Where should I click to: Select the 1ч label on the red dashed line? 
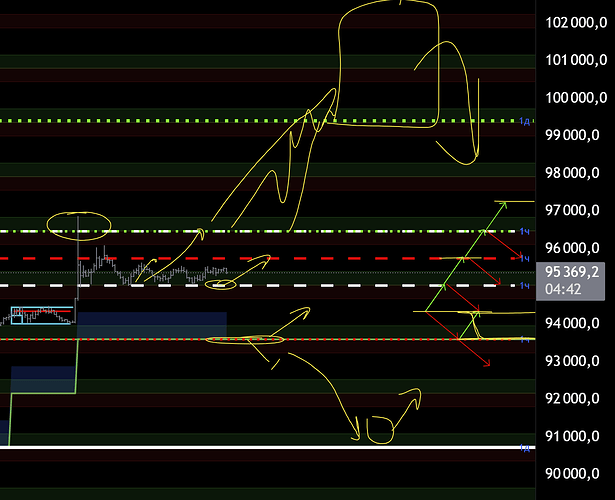[x=524, y=258]
